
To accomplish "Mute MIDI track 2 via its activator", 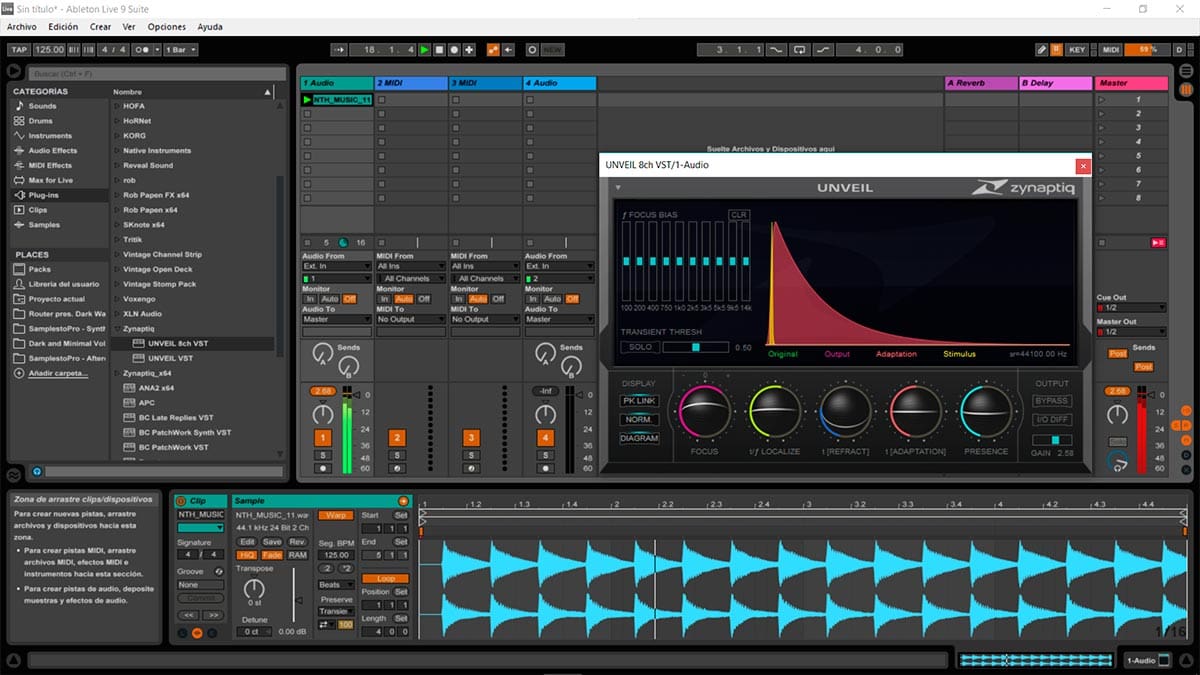I will (x=397, y=438).
